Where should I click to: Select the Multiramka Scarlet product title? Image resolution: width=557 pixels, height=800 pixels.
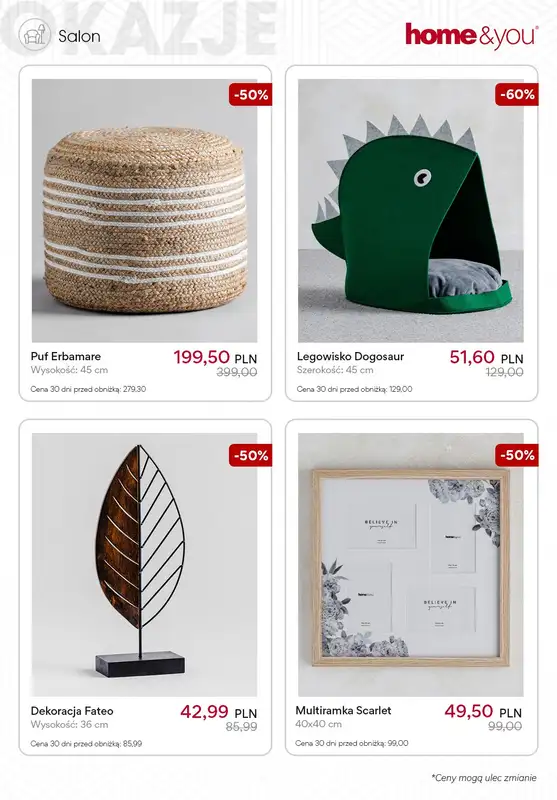point(343,710)
